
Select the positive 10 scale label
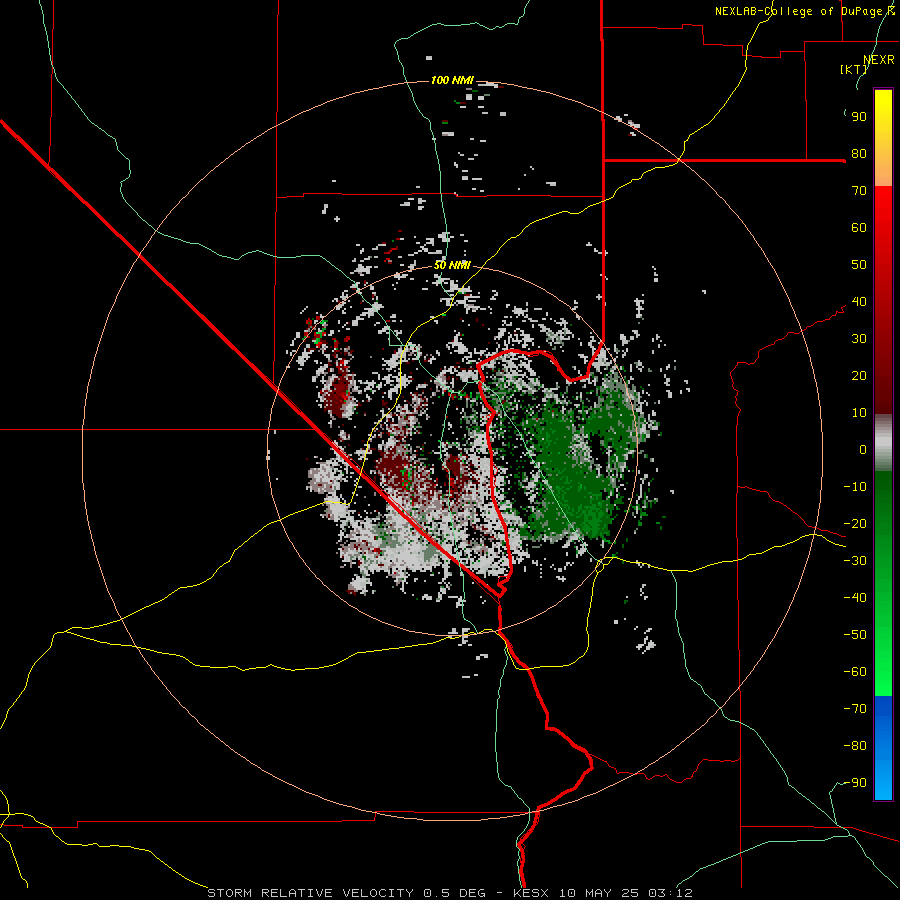[x=859, y=413]
